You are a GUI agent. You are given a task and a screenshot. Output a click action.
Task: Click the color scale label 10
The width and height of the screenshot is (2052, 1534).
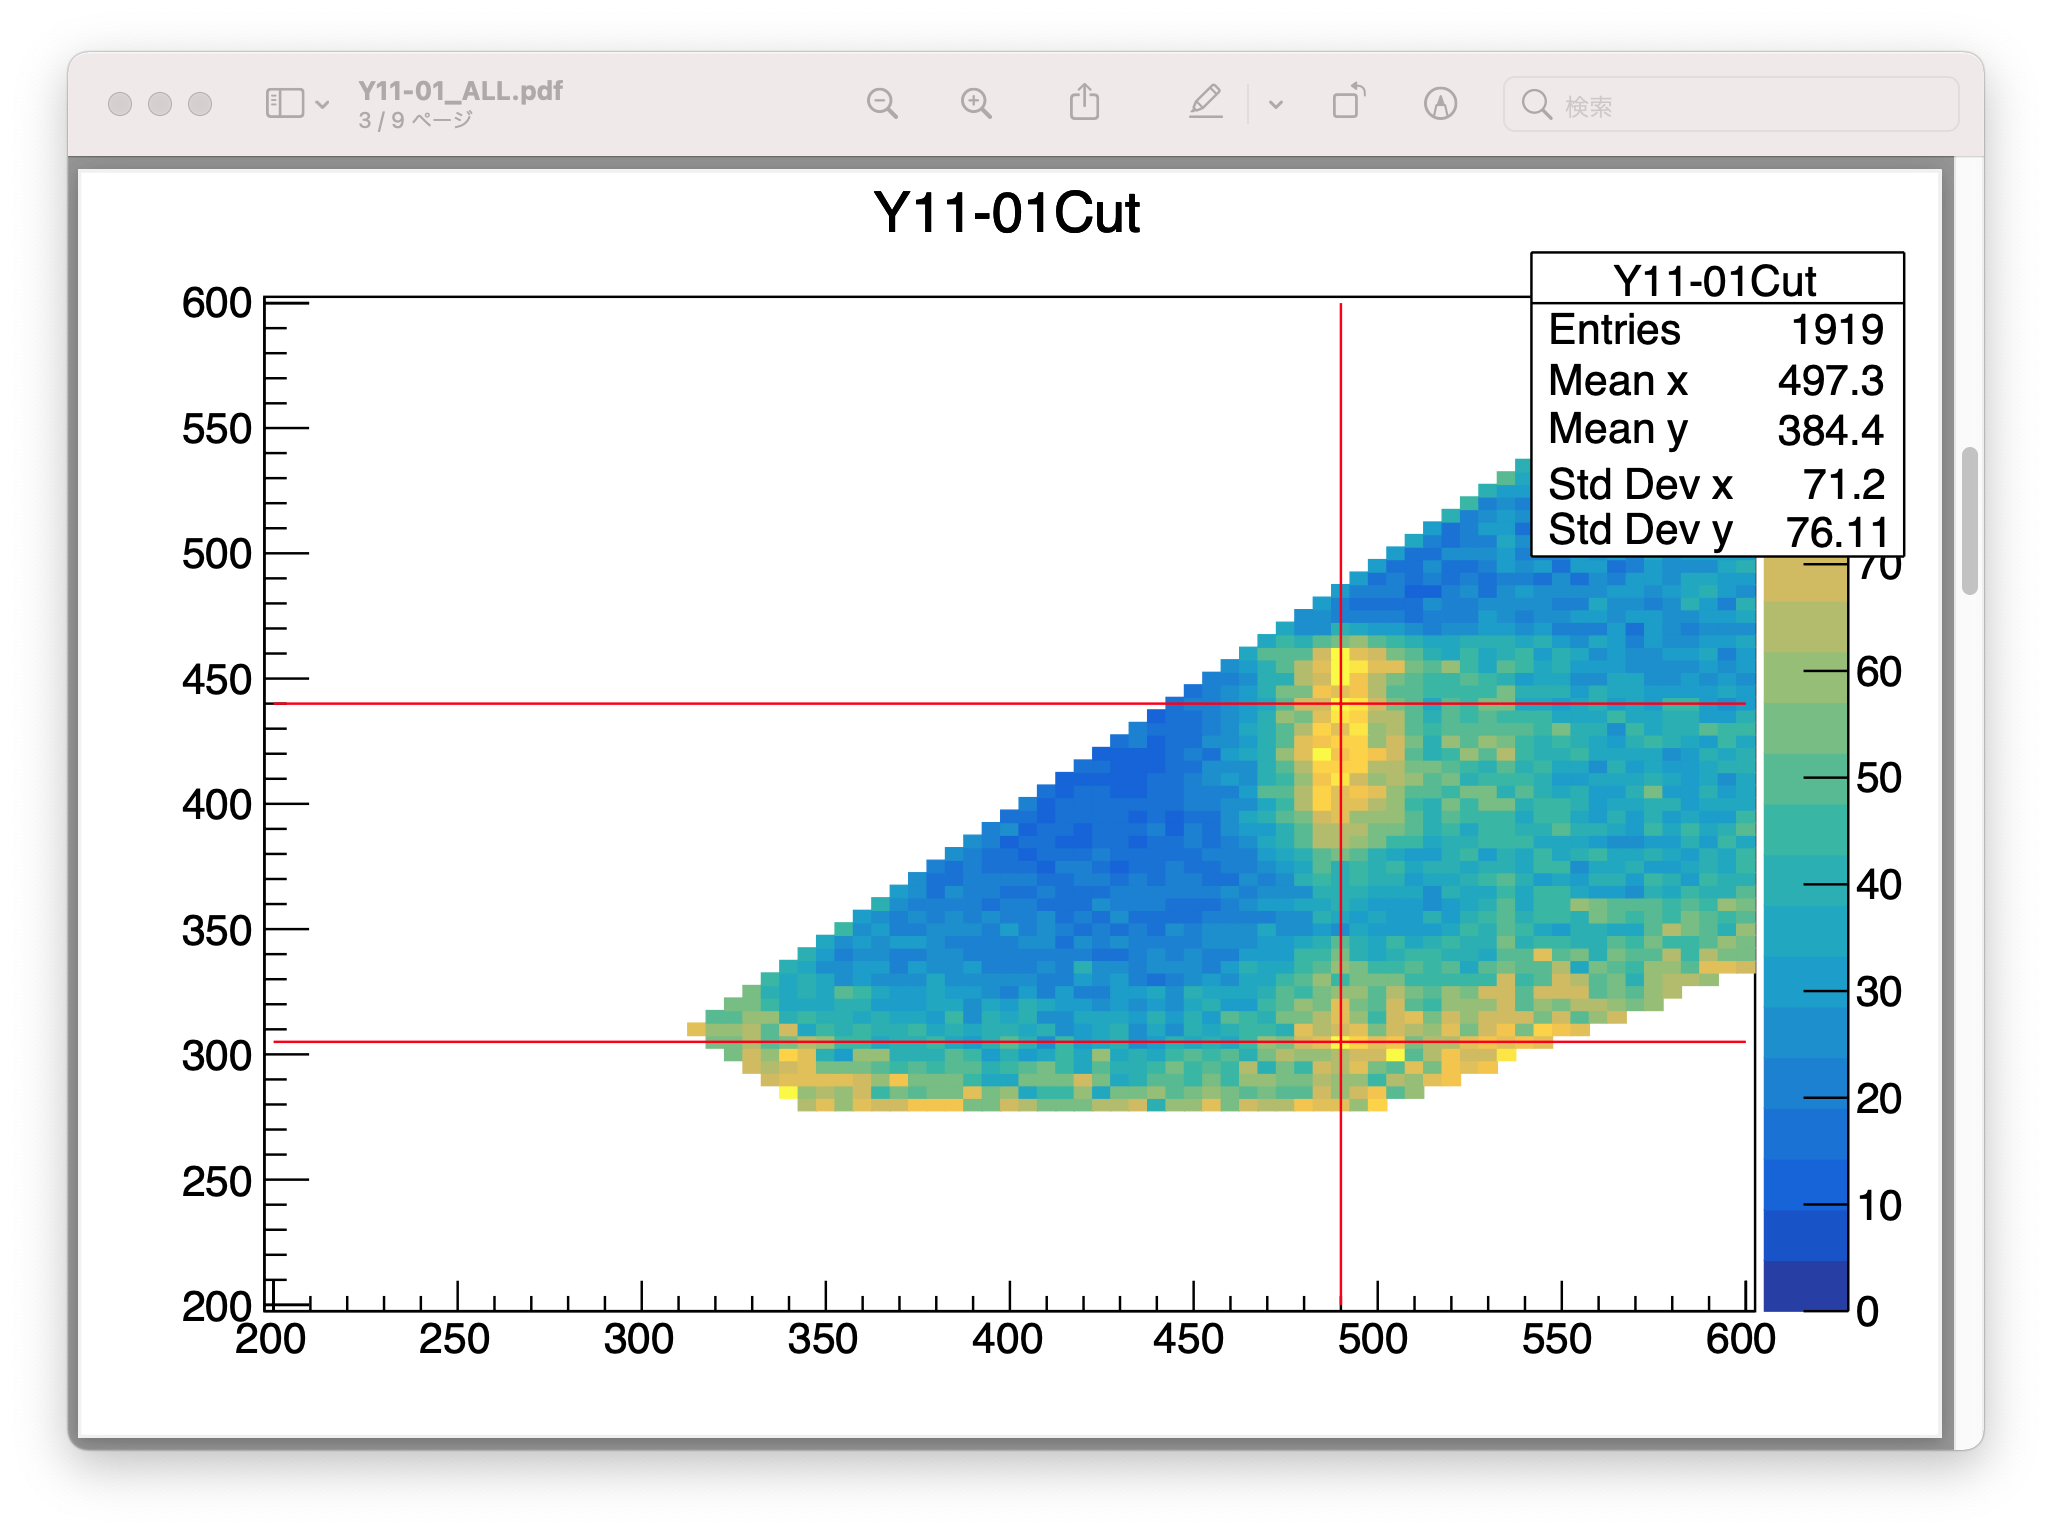pyautogui.click(x=1878, y=1206)
